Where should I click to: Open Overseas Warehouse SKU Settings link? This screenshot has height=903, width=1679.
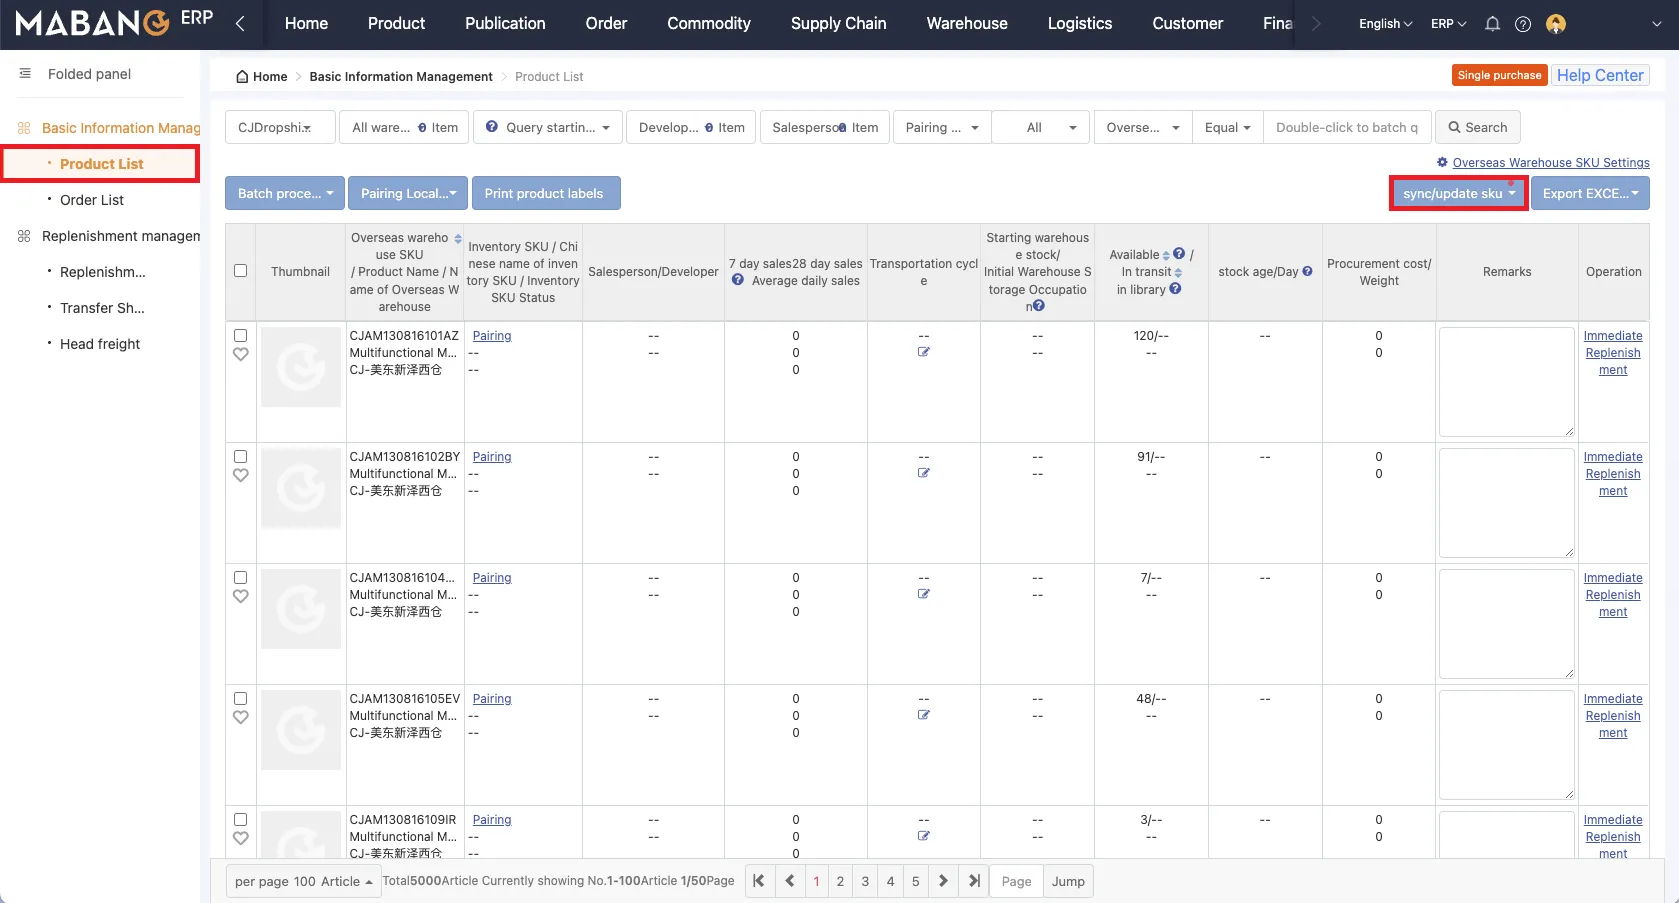[x=1550, y=163]
